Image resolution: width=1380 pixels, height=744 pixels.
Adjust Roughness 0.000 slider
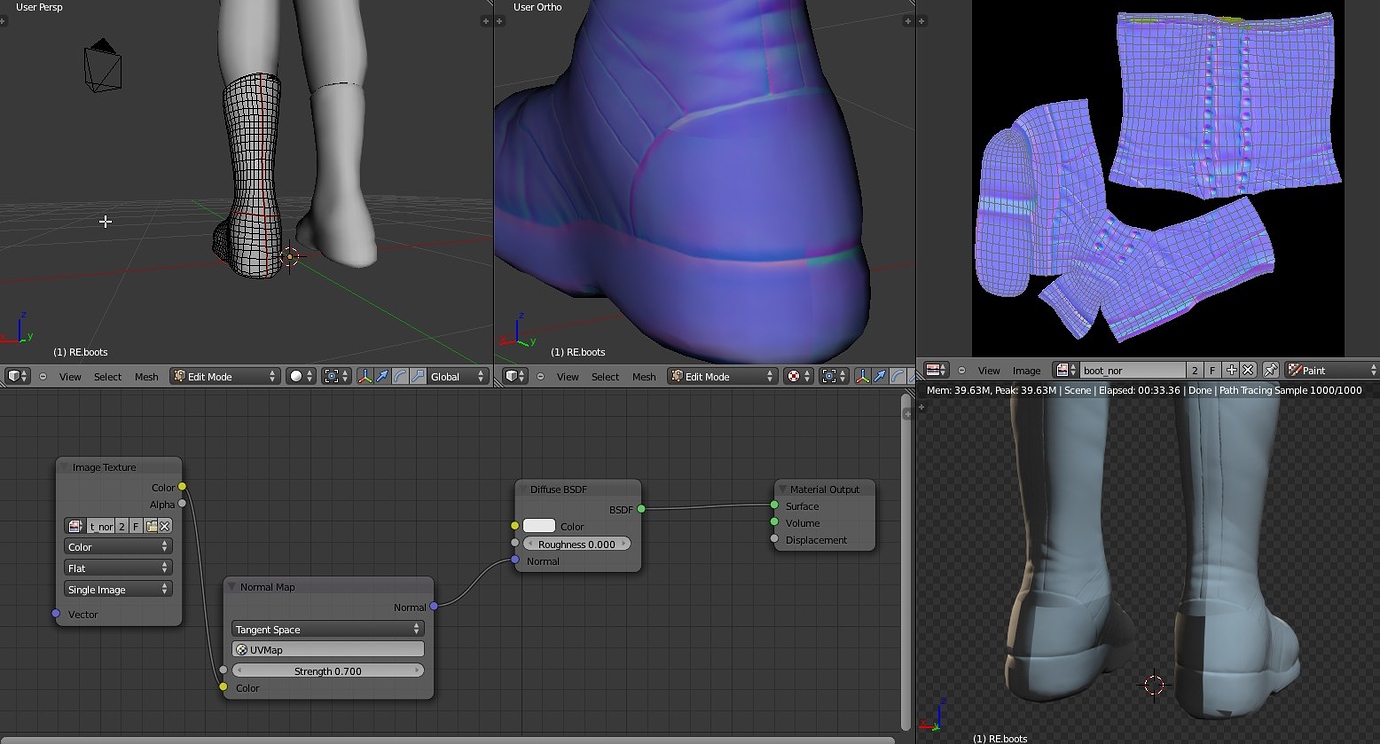tap(577, 544)
